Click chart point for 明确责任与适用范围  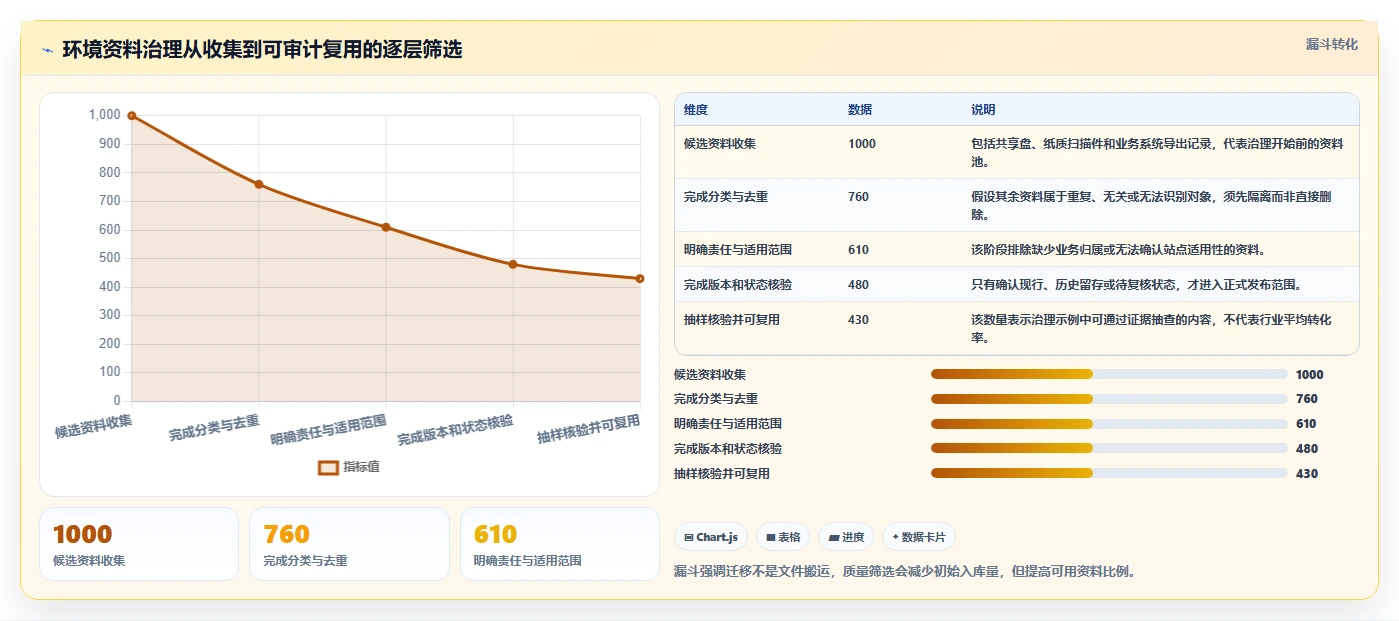[386, 227]
